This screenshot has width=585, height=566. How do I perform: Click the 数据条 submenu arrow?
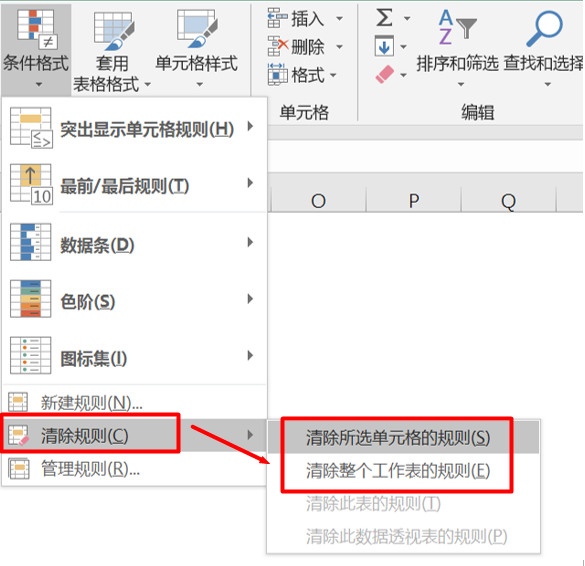point(250,242)
